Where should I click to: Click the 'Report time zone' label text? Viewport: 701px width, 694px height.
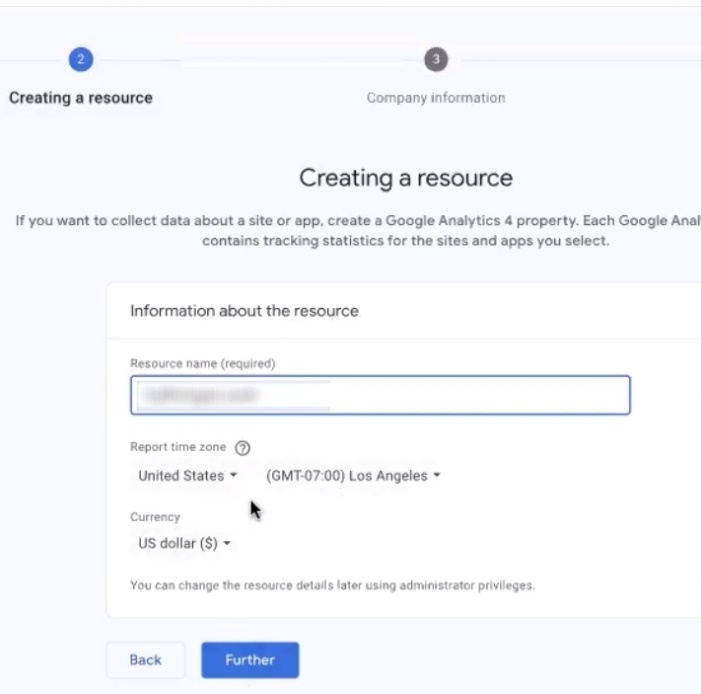click(178, 448)
